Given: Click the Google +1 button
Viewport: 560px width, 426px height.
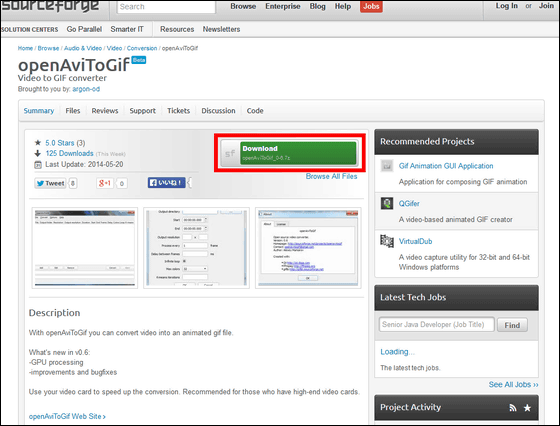Looking at the screenshot, I should pos(105,183).
